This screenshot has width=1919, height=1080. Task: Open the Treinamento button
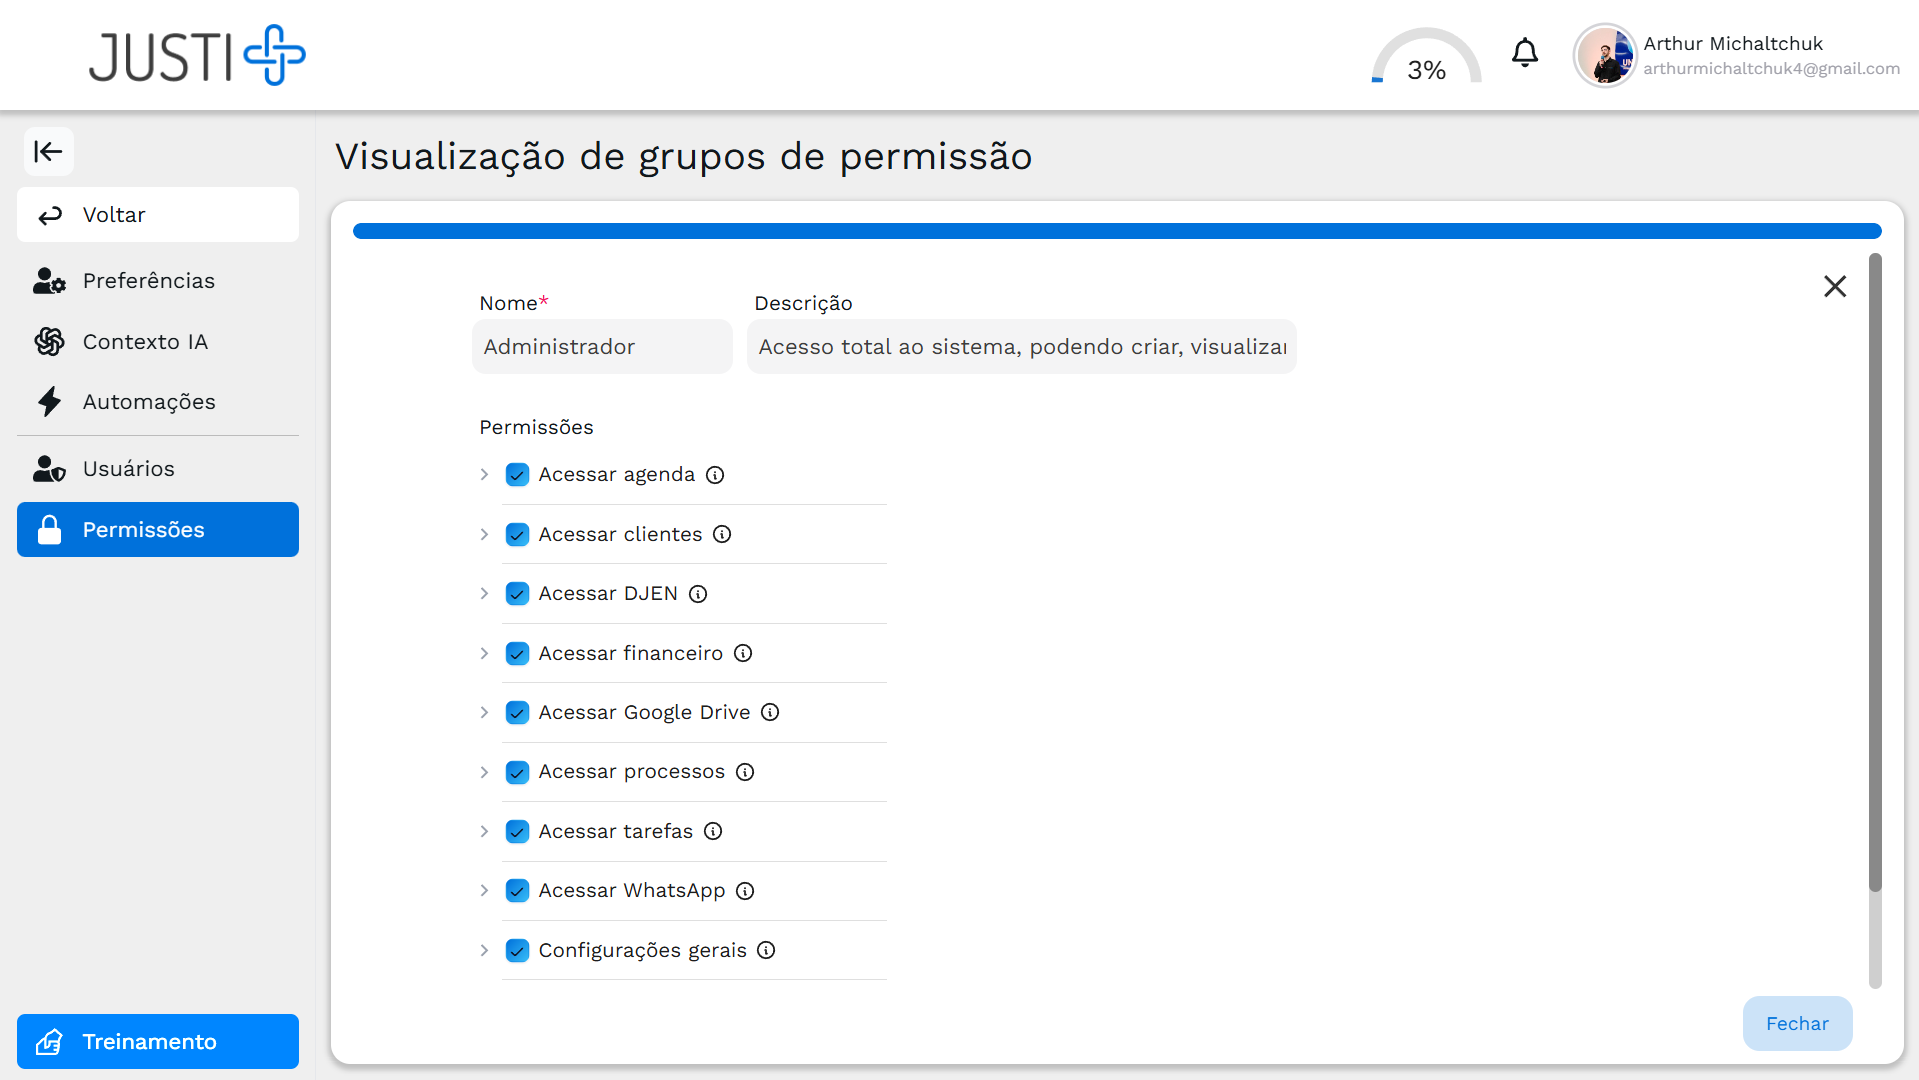(158, 1041)
